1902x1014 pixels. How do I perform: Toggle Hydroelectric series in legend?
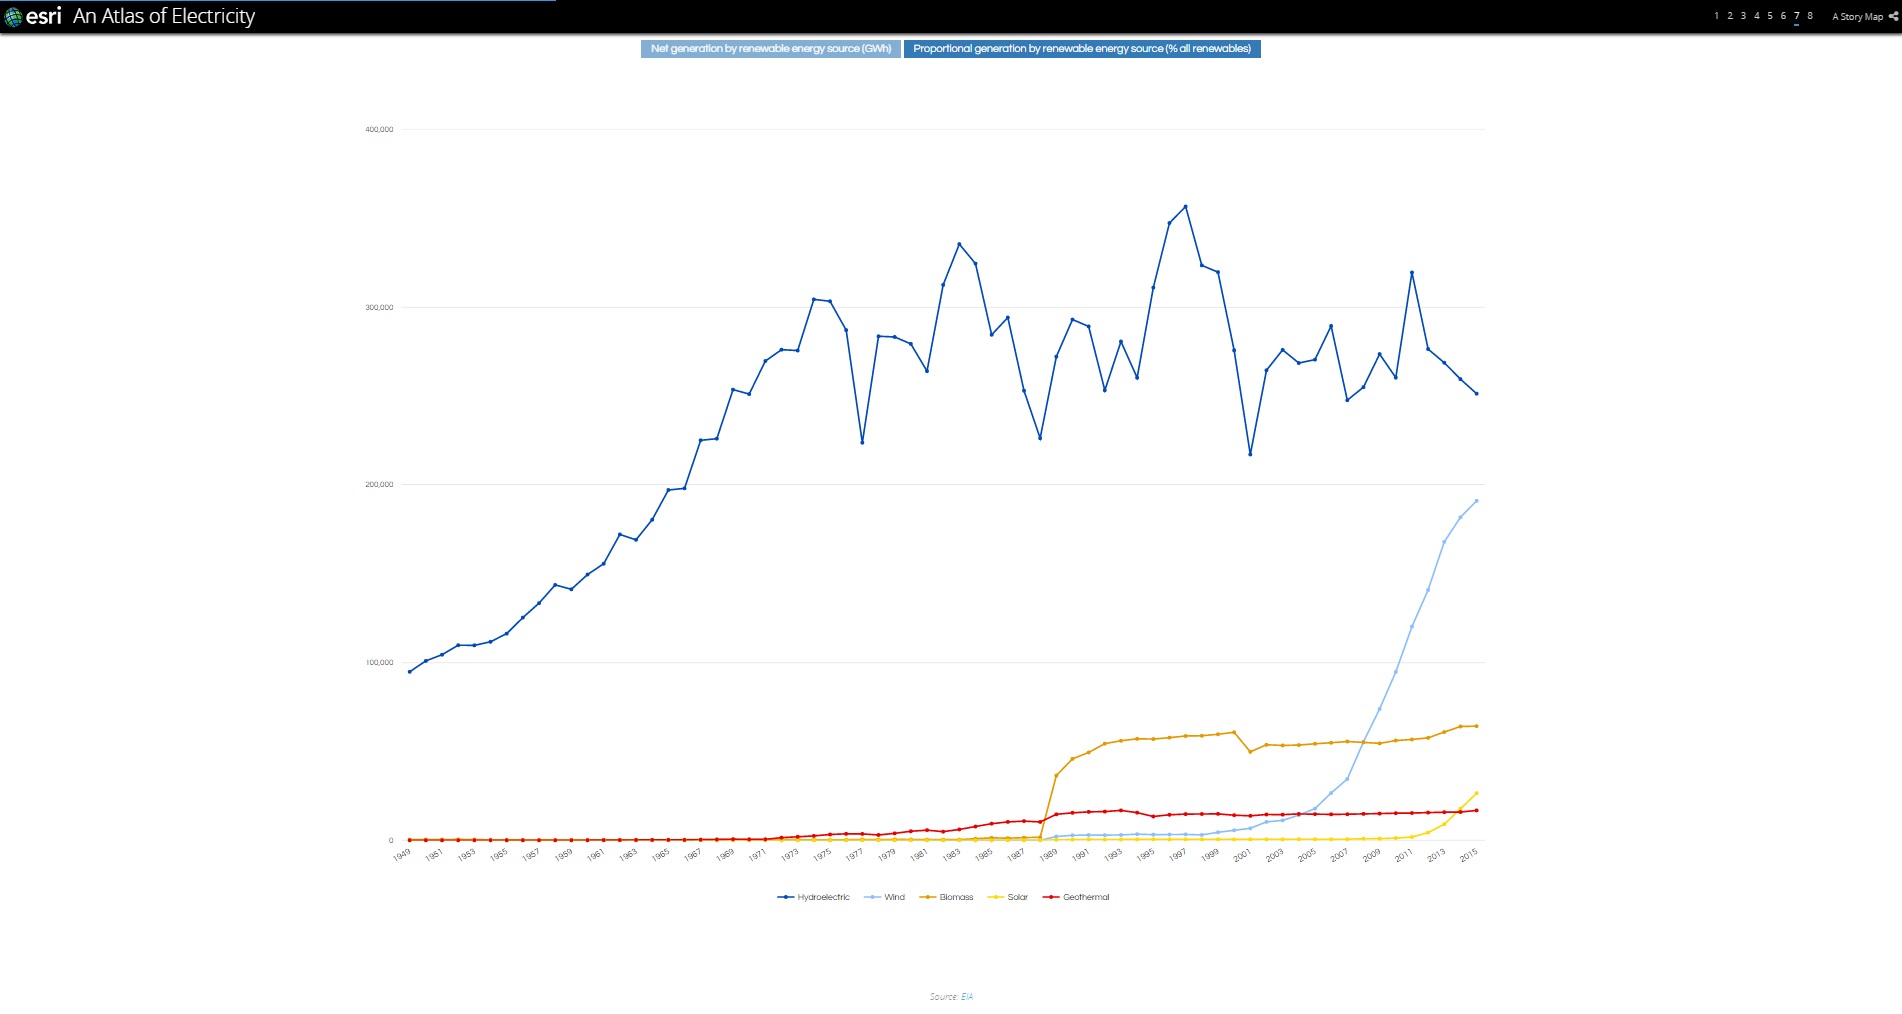[814, 897]
